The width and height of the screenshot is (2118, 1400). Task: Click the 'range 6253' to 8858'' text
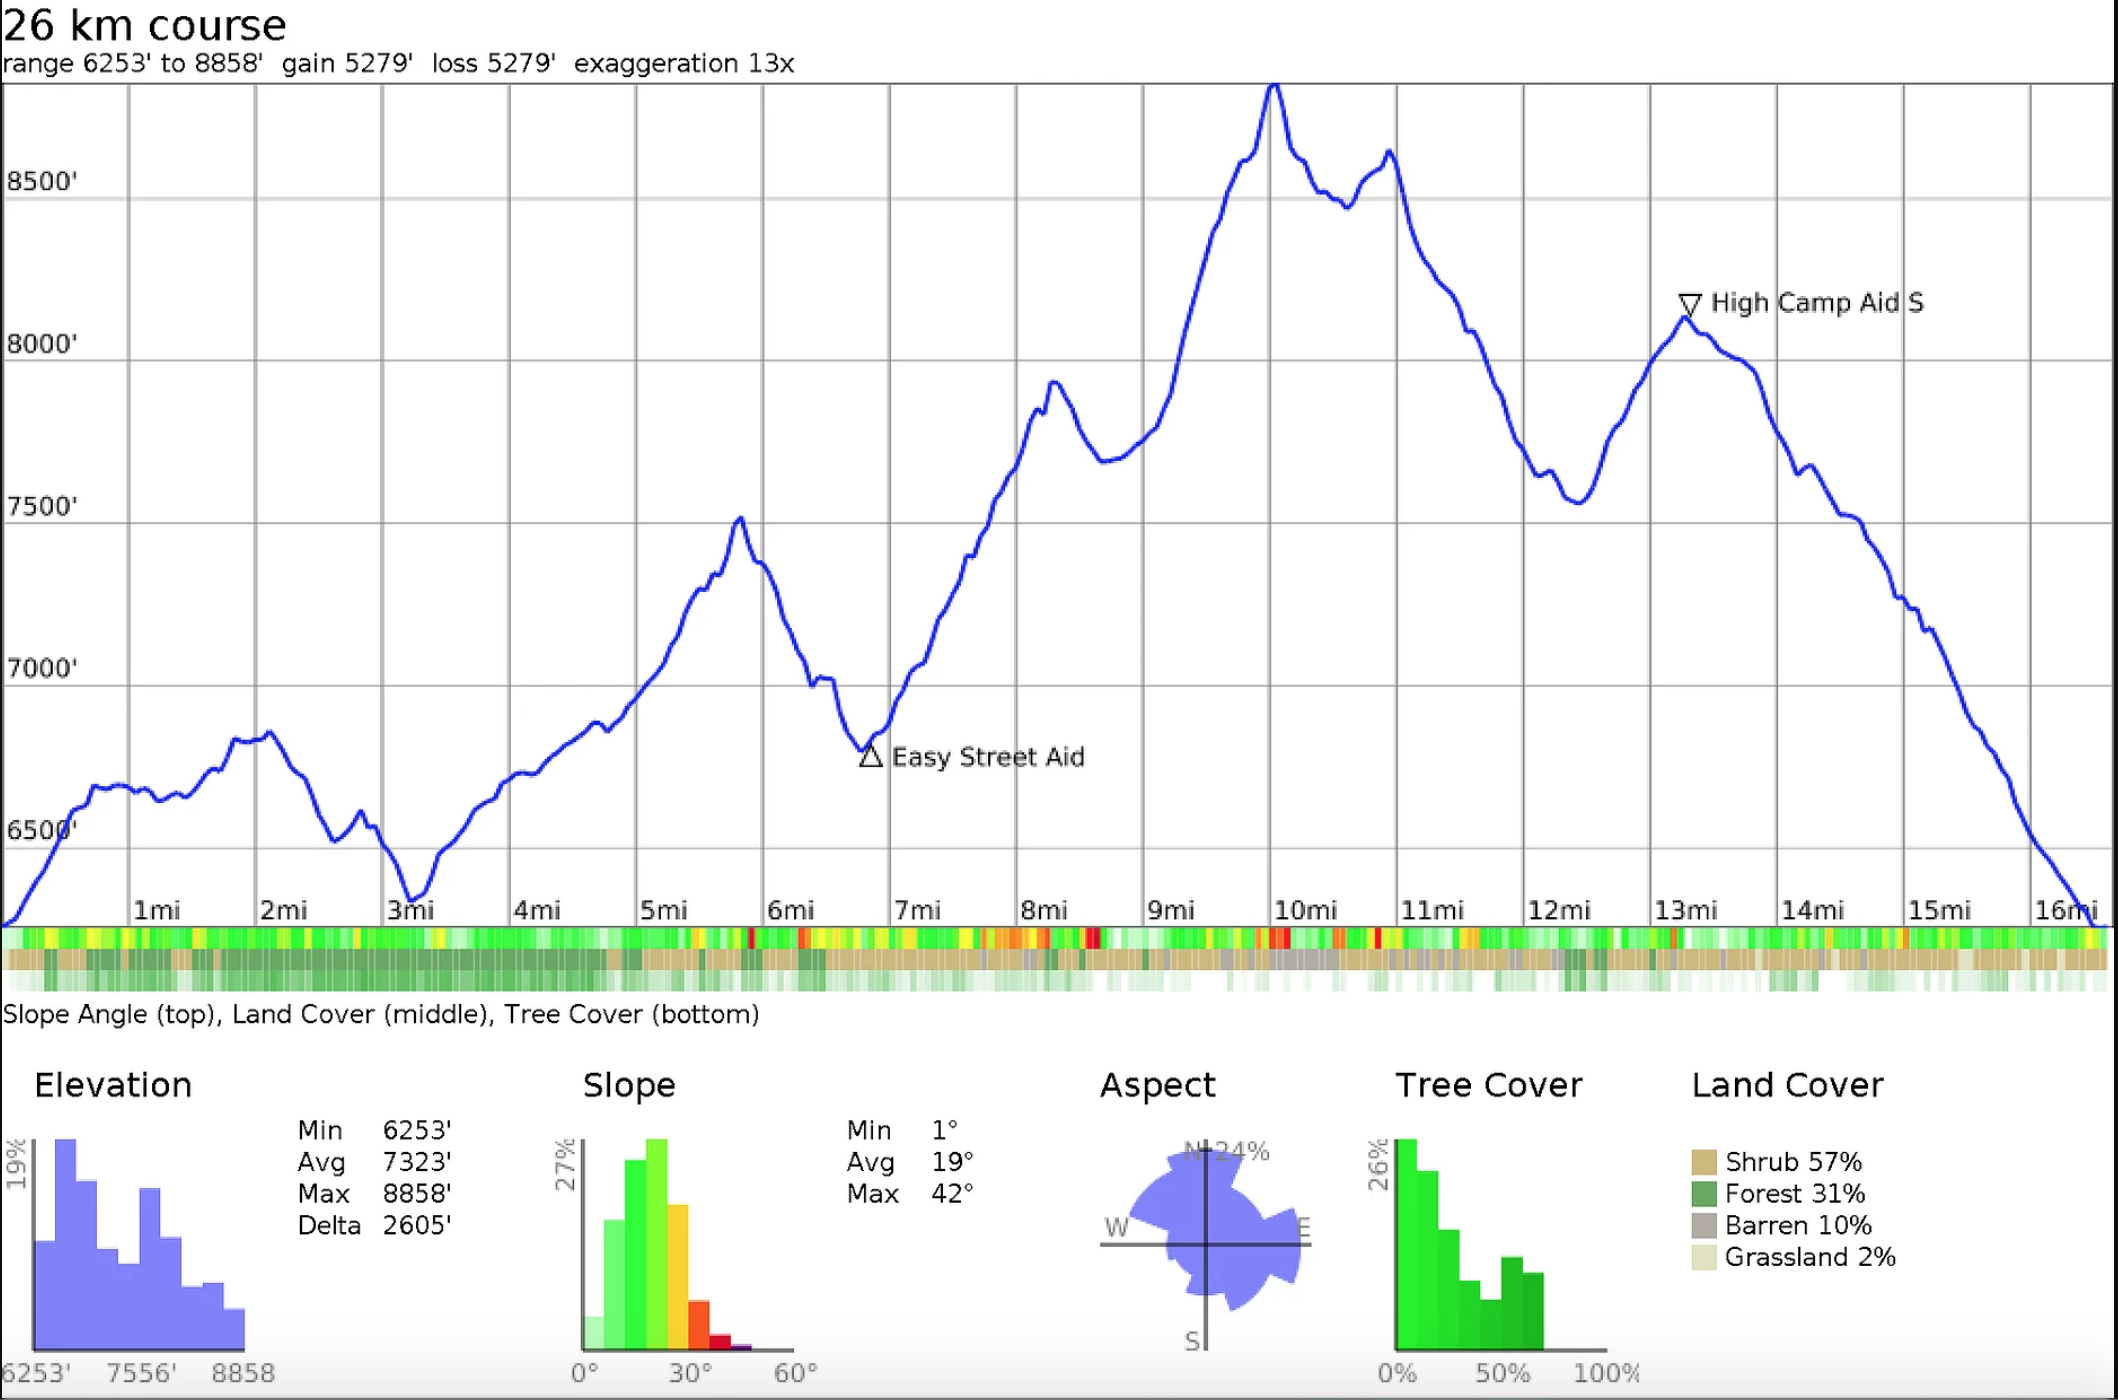coord(133,64)
